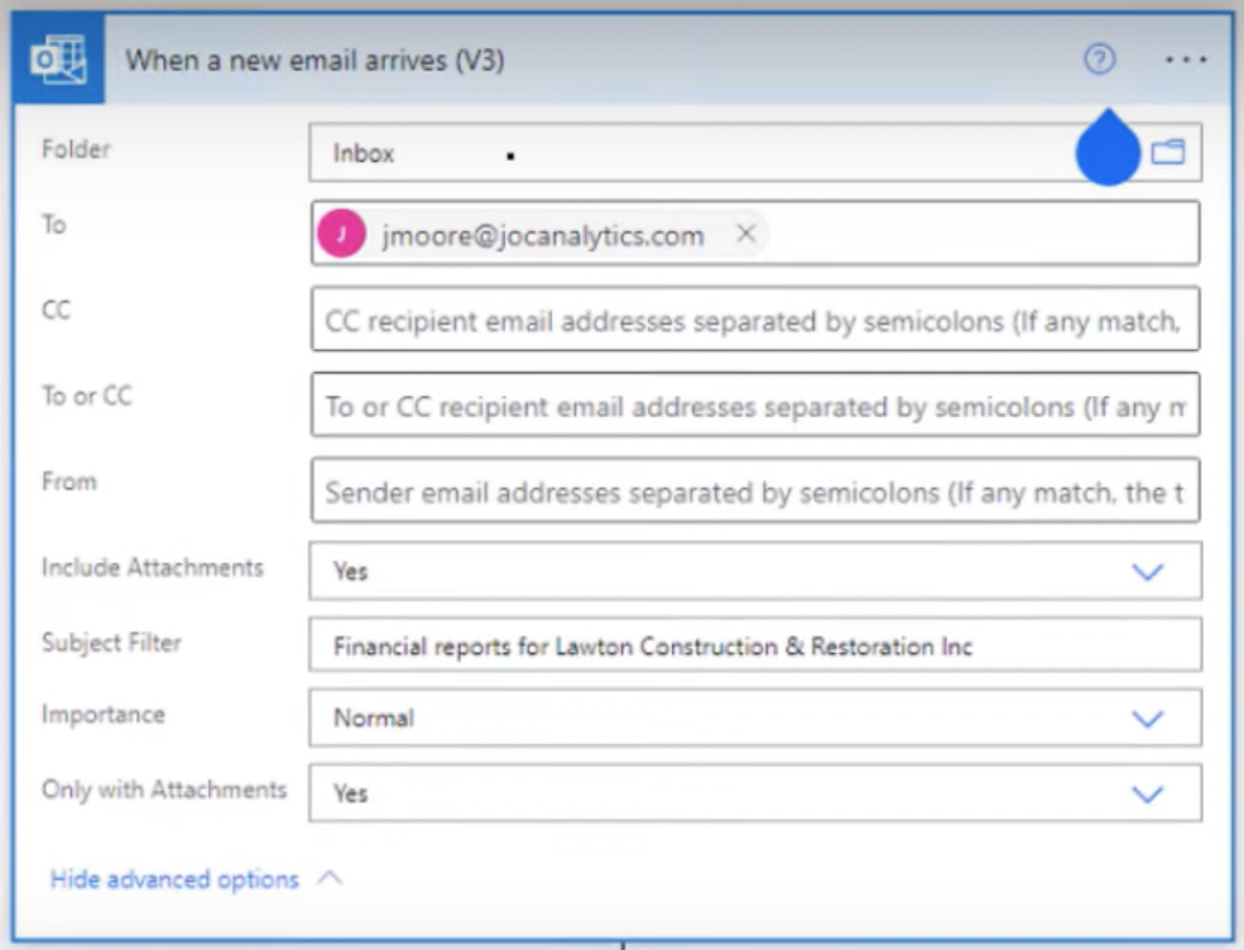1244x950 pixels.
Task: Click the Folder field showing Inbox
Action: click(x=755, y=153)
